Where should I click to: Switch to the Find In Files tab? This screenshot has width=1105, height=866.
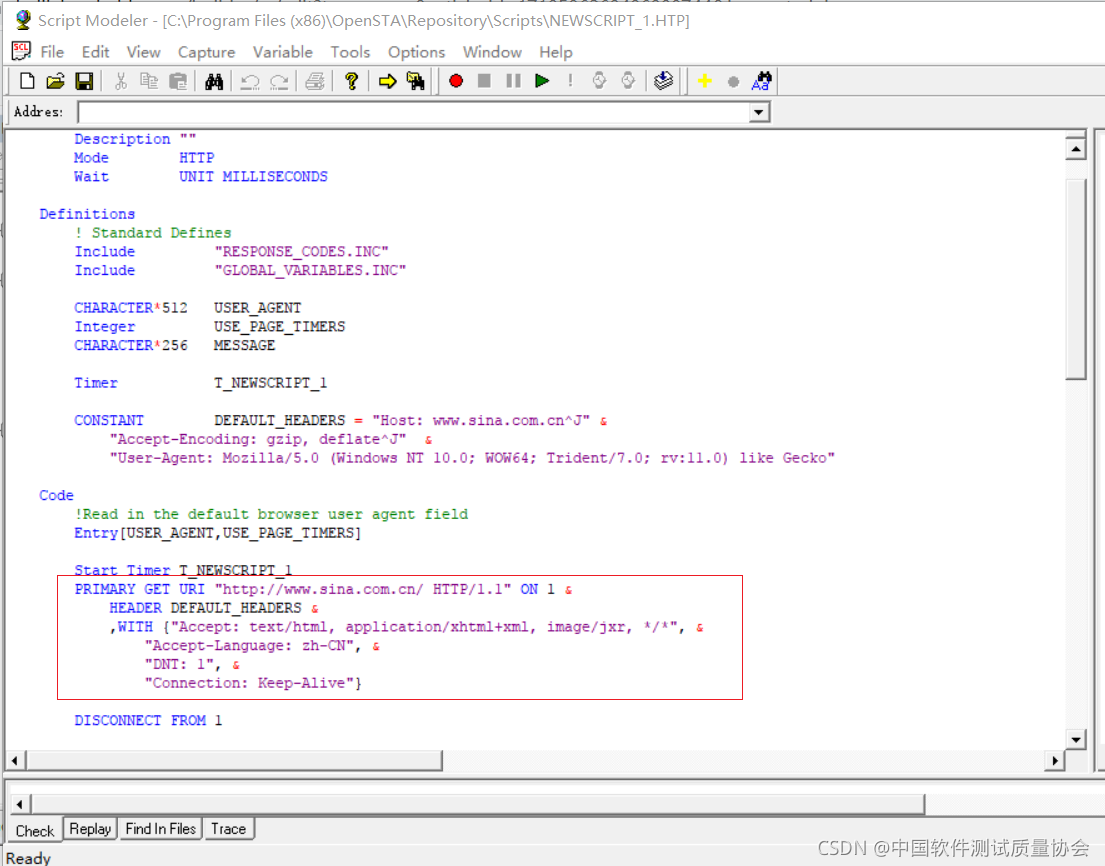[161, 829]
